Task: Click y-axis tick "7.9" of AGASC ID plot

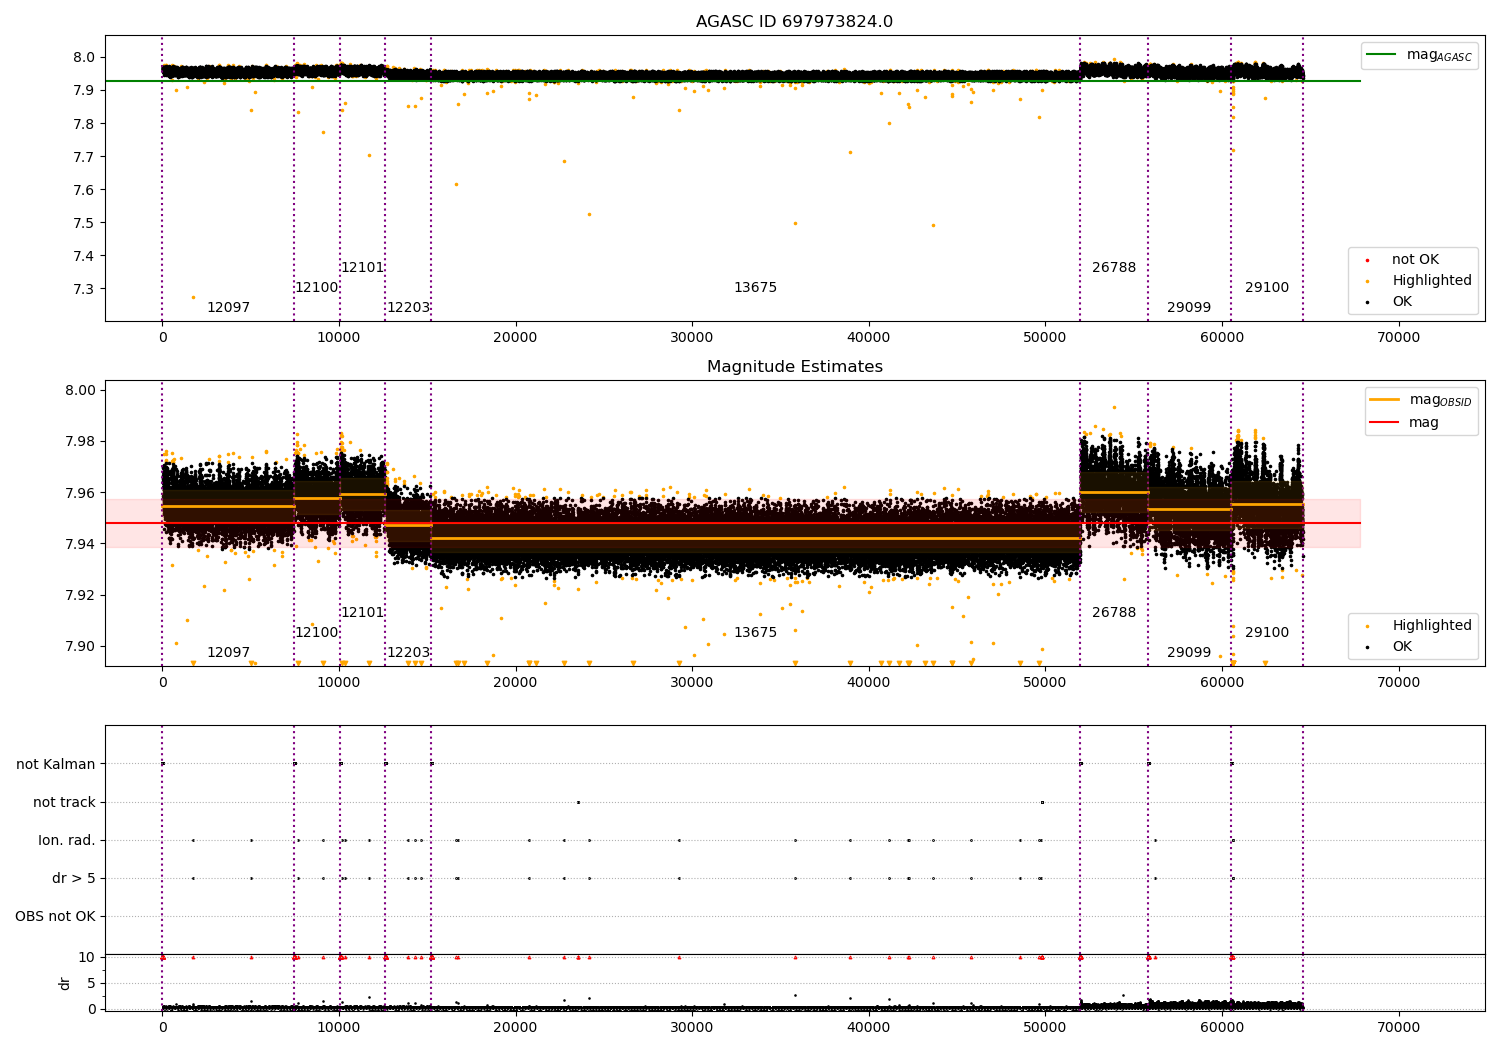Action: [x=85, y=91]
